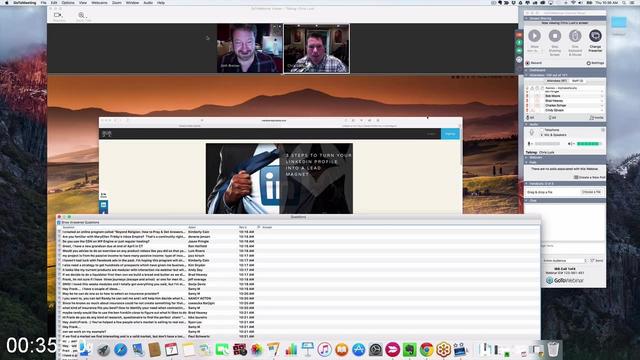The image size is (640, 360).
Task: Collapse the Chat section
Action: click(x=527, y=200)
